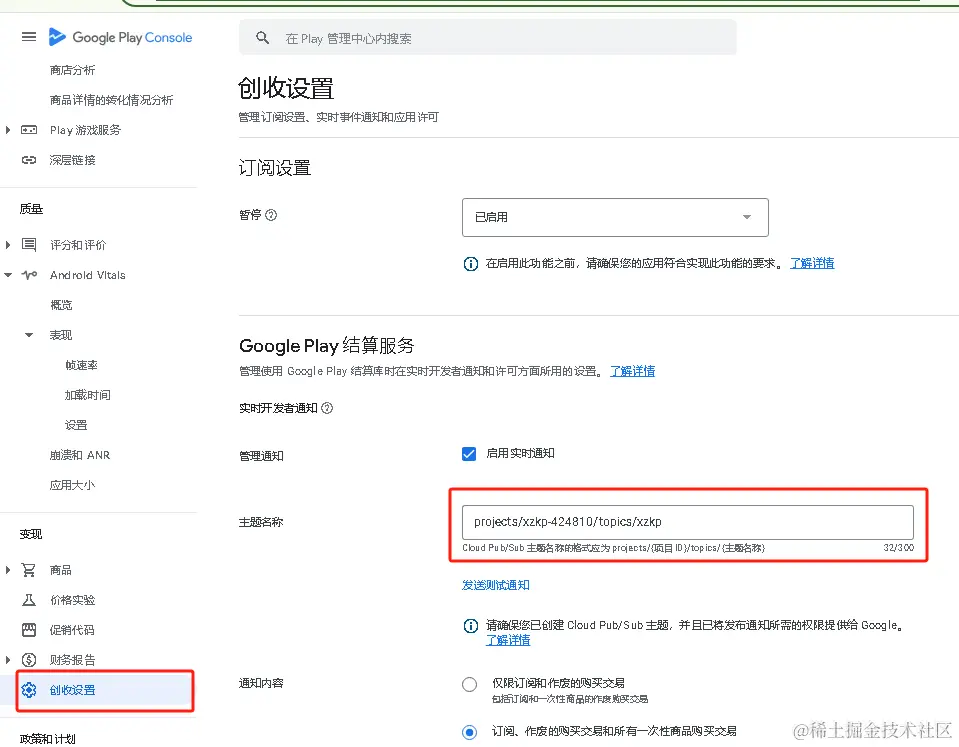The image size is (959, 747).
Task: Open 概览 under Android Vitals
Action: coord(61,305)
